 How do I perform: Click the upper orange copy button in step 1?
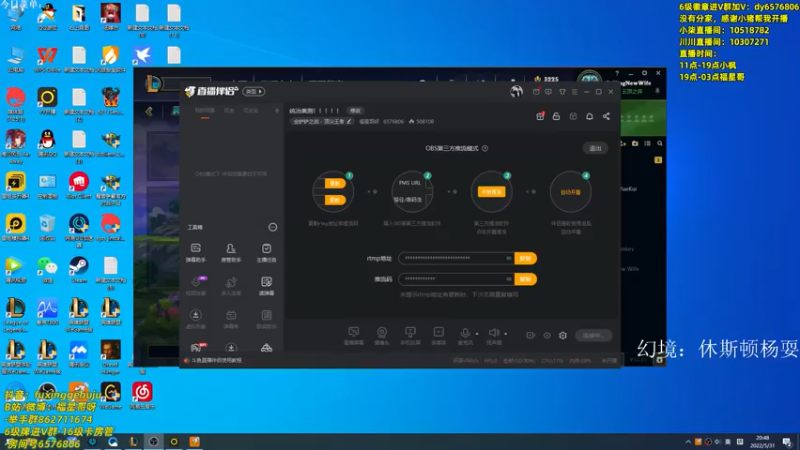point(335,183)
